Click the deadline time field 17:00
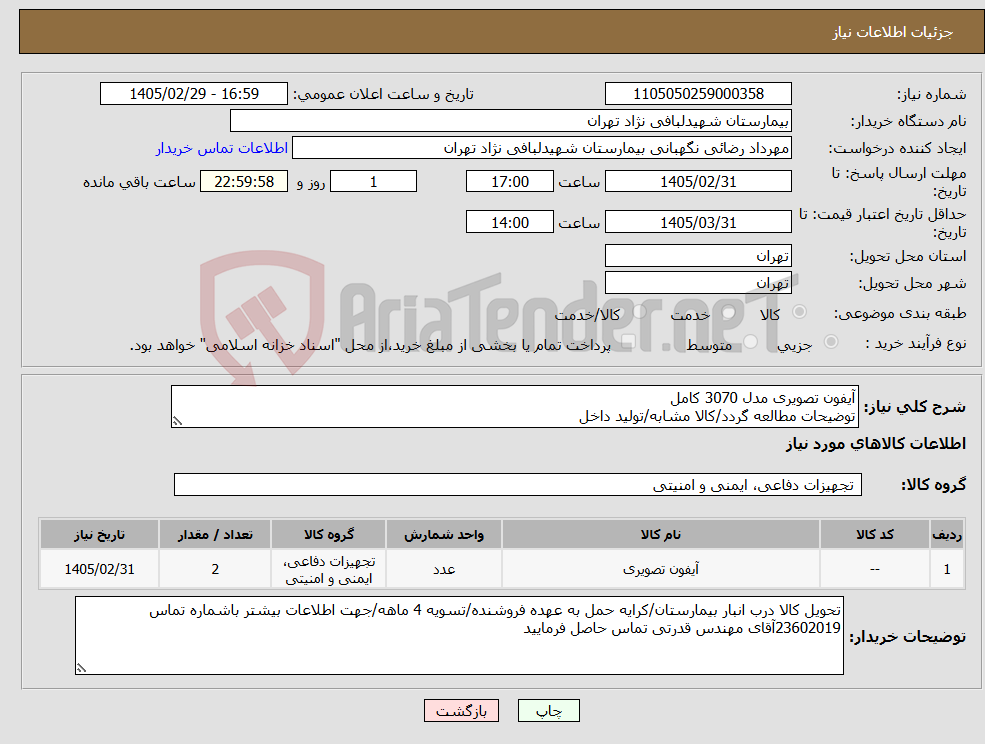The width and height of the screenshot is (985, 744). 509,182
